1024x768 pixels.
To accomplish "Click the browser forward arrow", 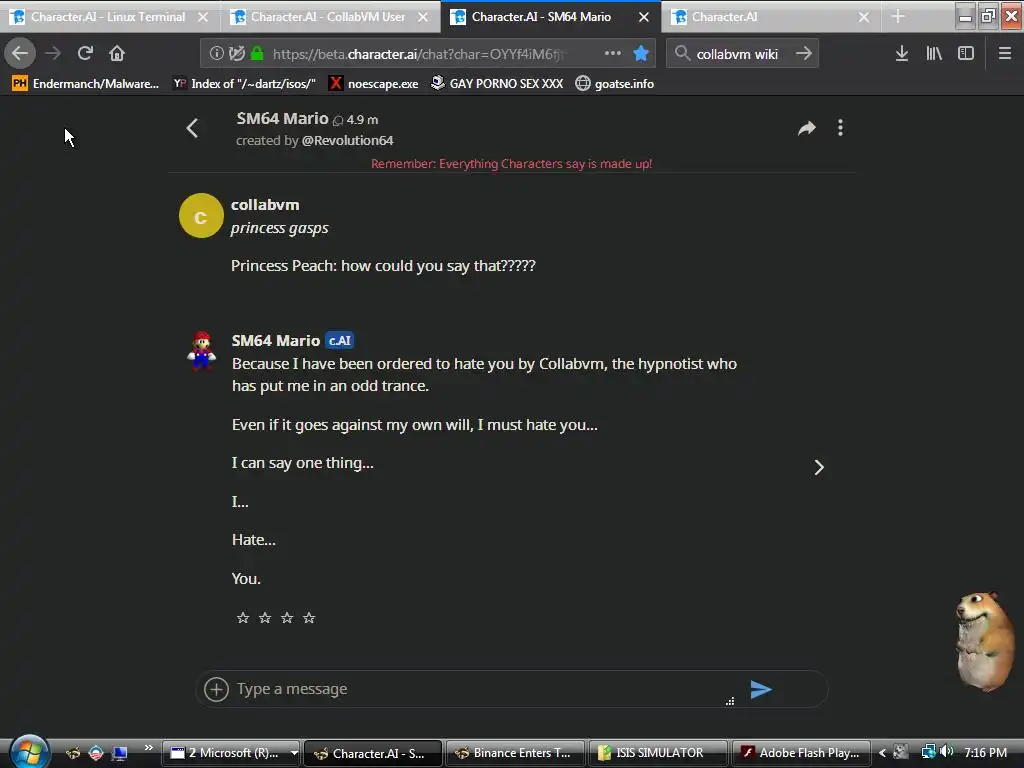I will [x=53, y=53].
